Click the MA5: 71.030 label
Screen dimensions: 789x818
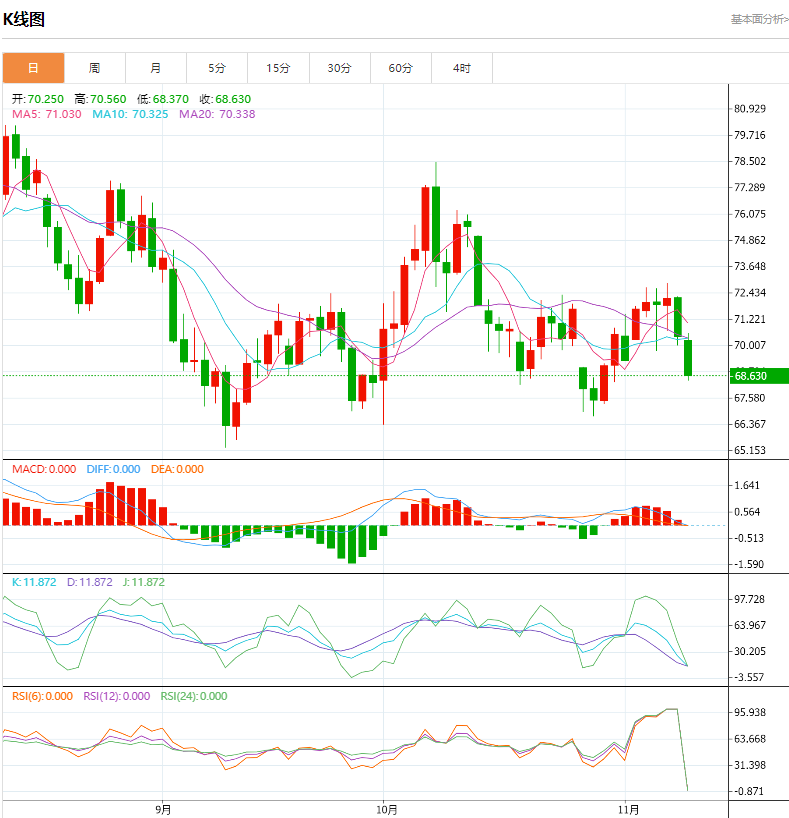point(47,114)
